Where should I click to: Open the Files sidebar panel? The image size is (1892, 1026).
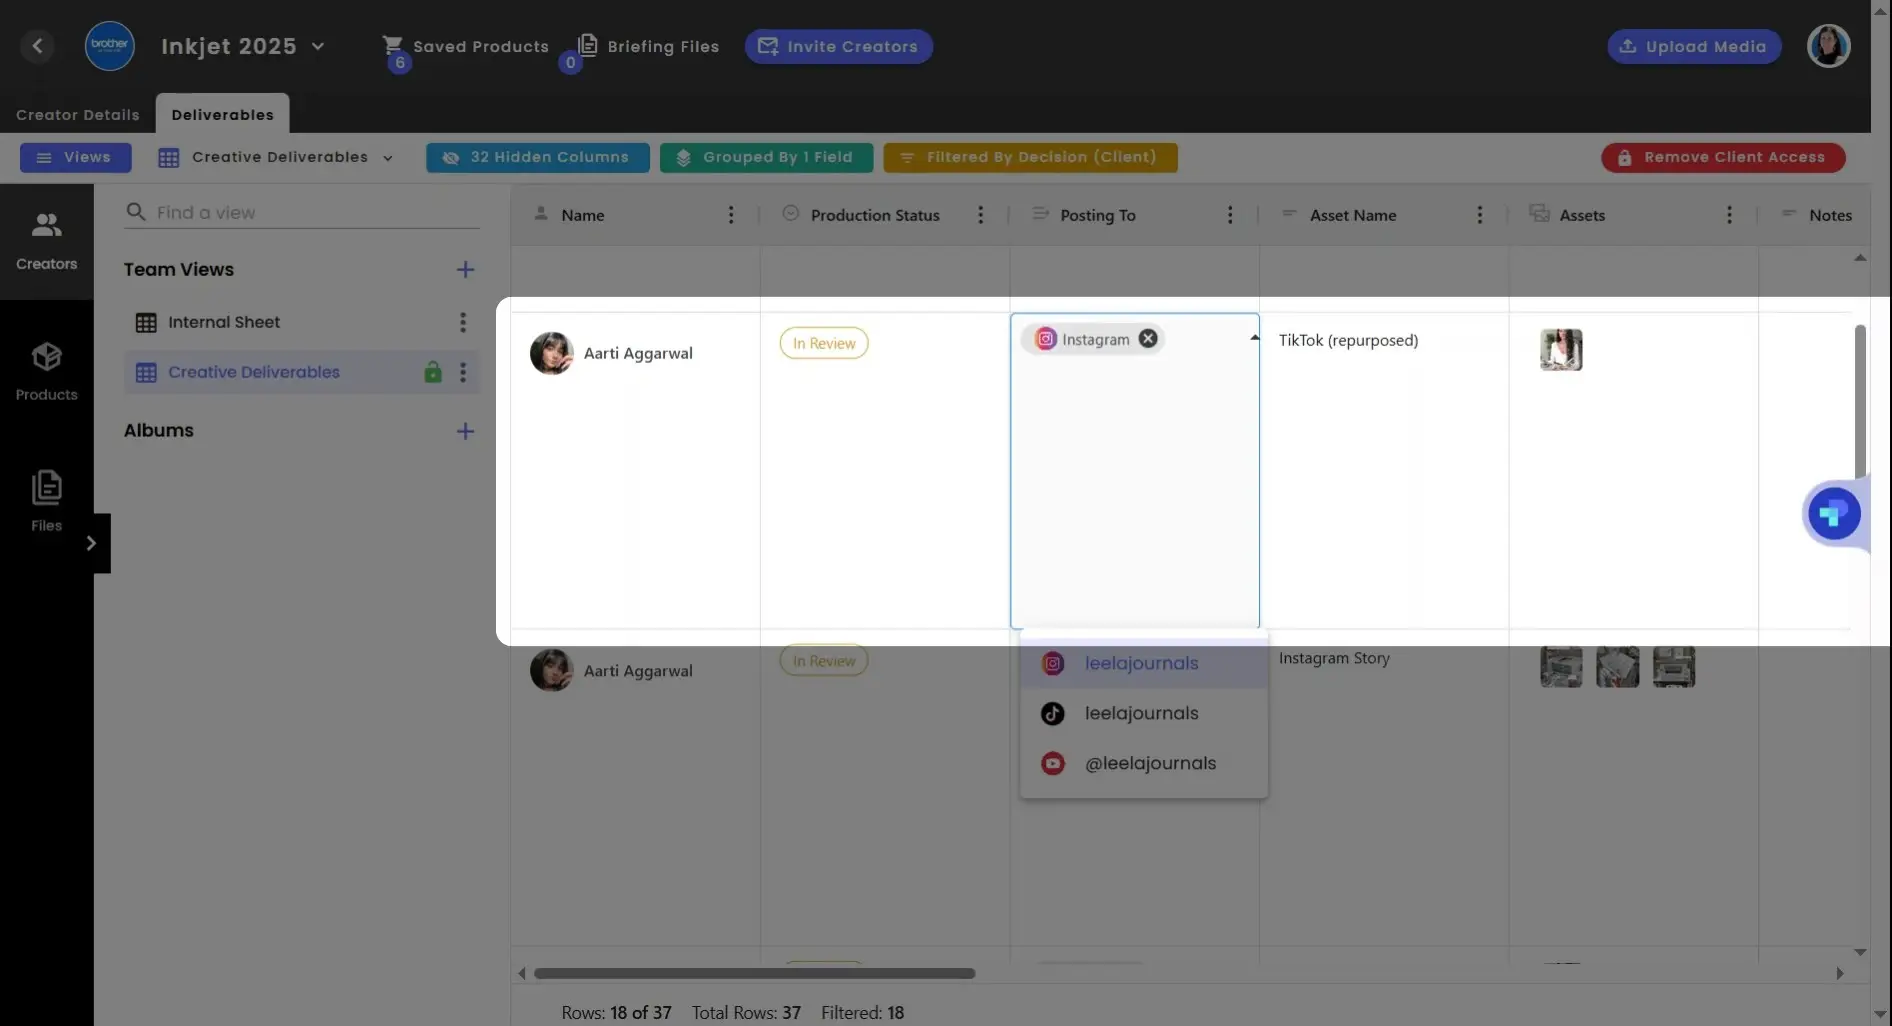click(x=46, y=500)
